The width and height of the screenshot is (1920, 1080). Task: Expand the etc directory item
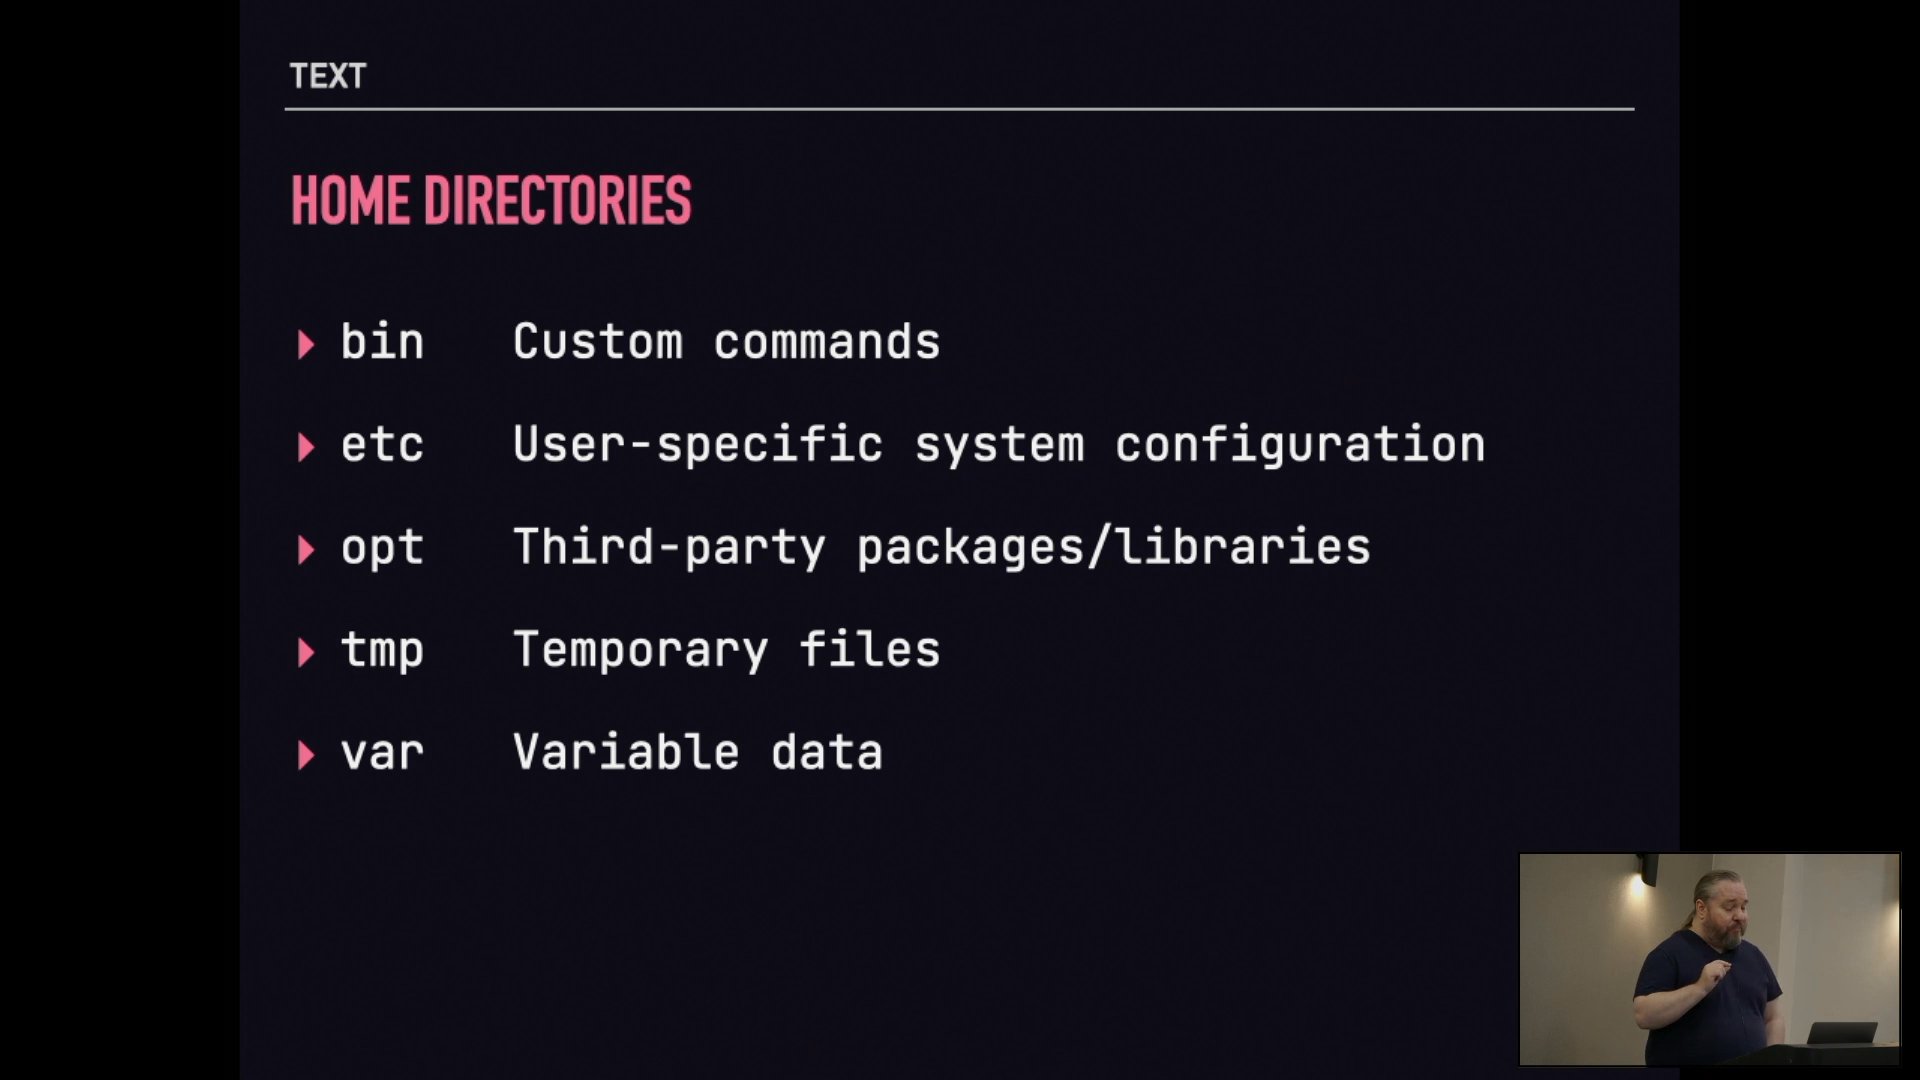click(306, 444)
